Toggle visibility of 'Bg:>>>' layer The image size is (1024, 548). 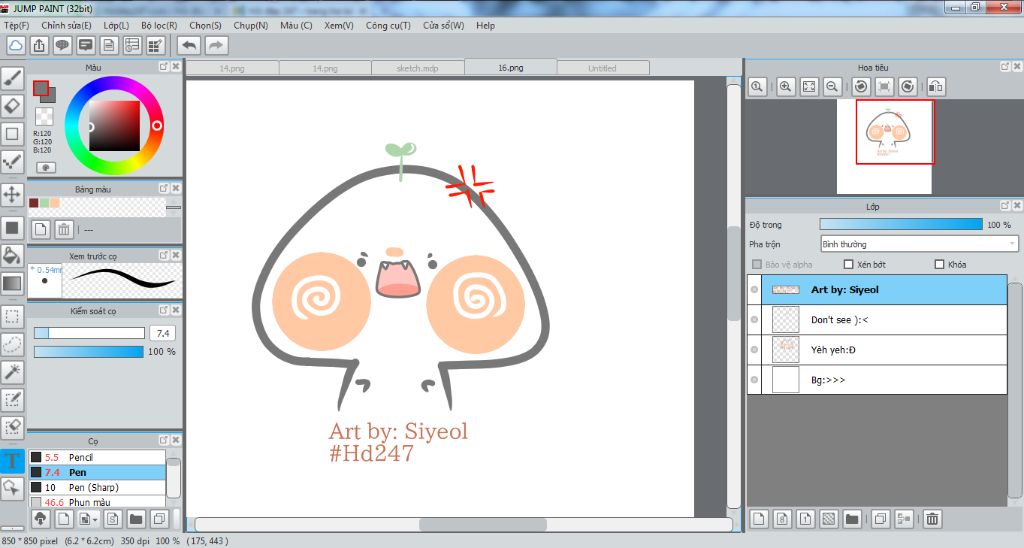pyautogui.click(x=755, y=379)
